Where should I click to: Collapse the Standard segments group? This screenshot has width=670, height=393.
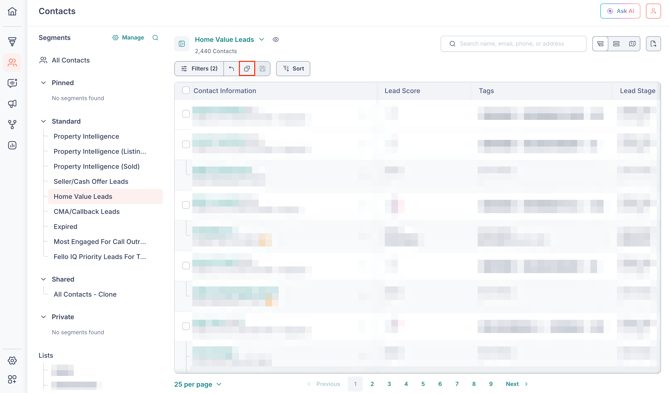pyautogui.click(x=43, y=121)
